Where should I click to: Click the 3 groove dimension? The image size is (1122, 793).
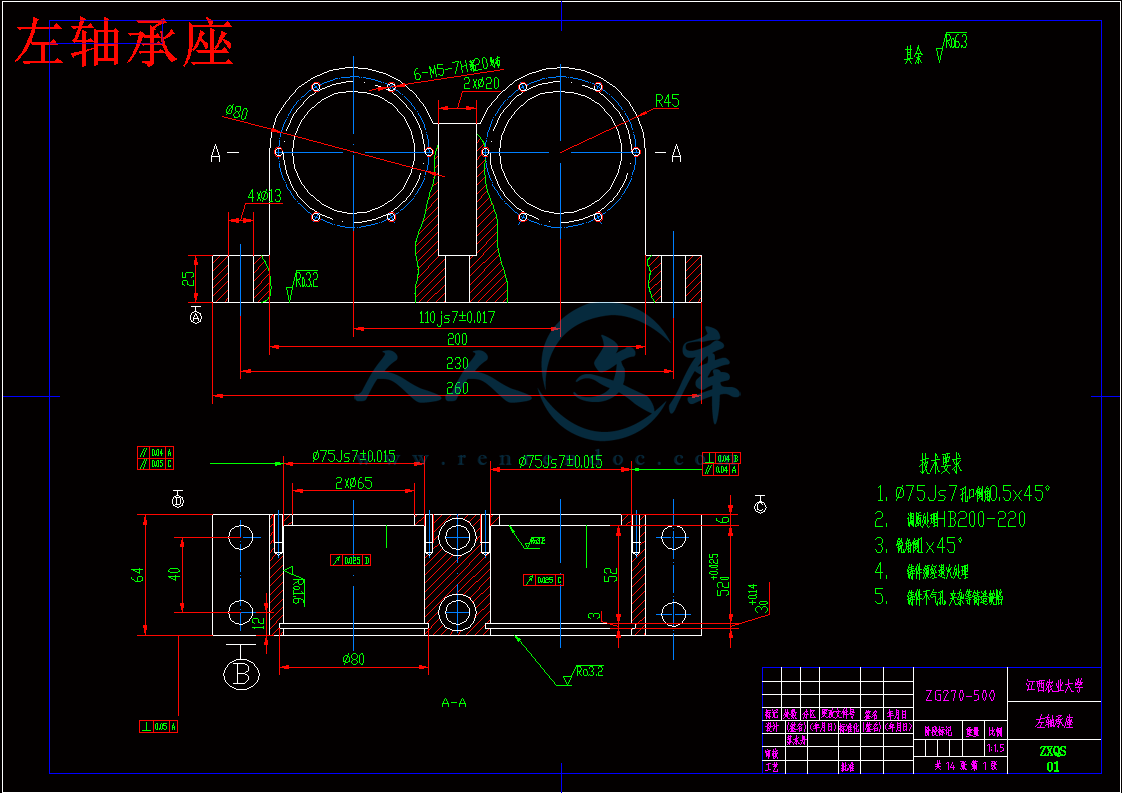click(595, 616)
